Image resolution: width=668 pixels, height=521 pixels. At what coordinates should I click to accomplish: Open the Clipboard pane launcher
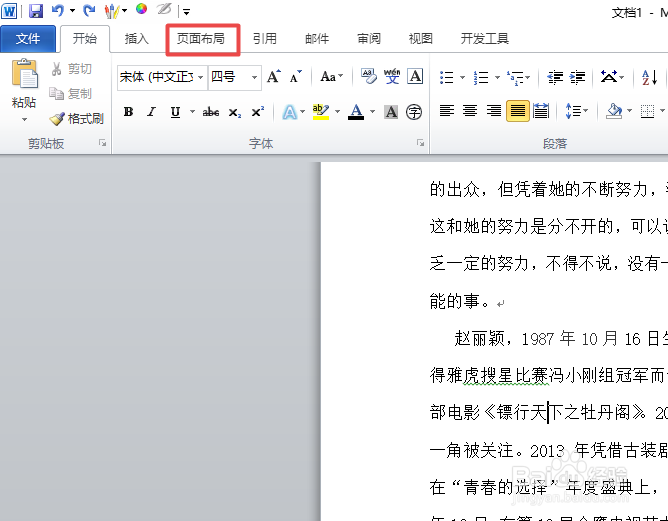click(102, 143)
